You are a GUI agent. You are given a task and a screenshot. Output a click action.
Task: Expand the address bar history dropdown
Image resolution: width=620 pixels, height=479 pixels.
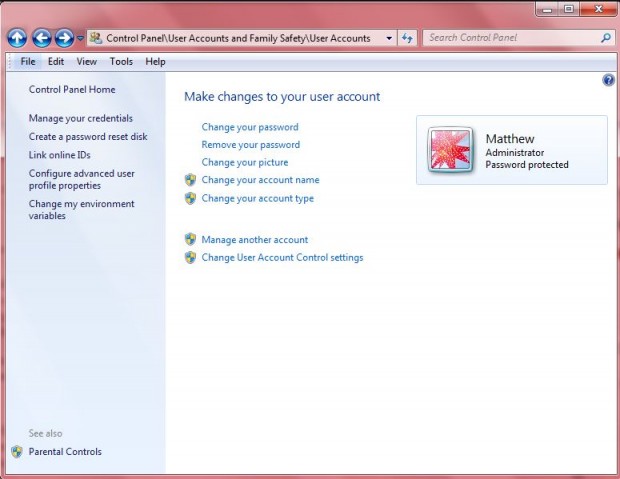(x=389, y=38)
